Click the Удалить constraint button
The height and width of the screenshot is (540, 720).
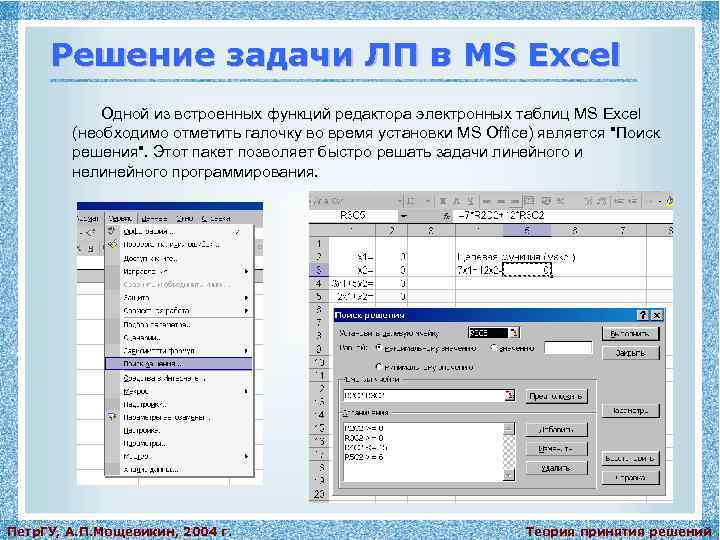(x=556, y=468)
